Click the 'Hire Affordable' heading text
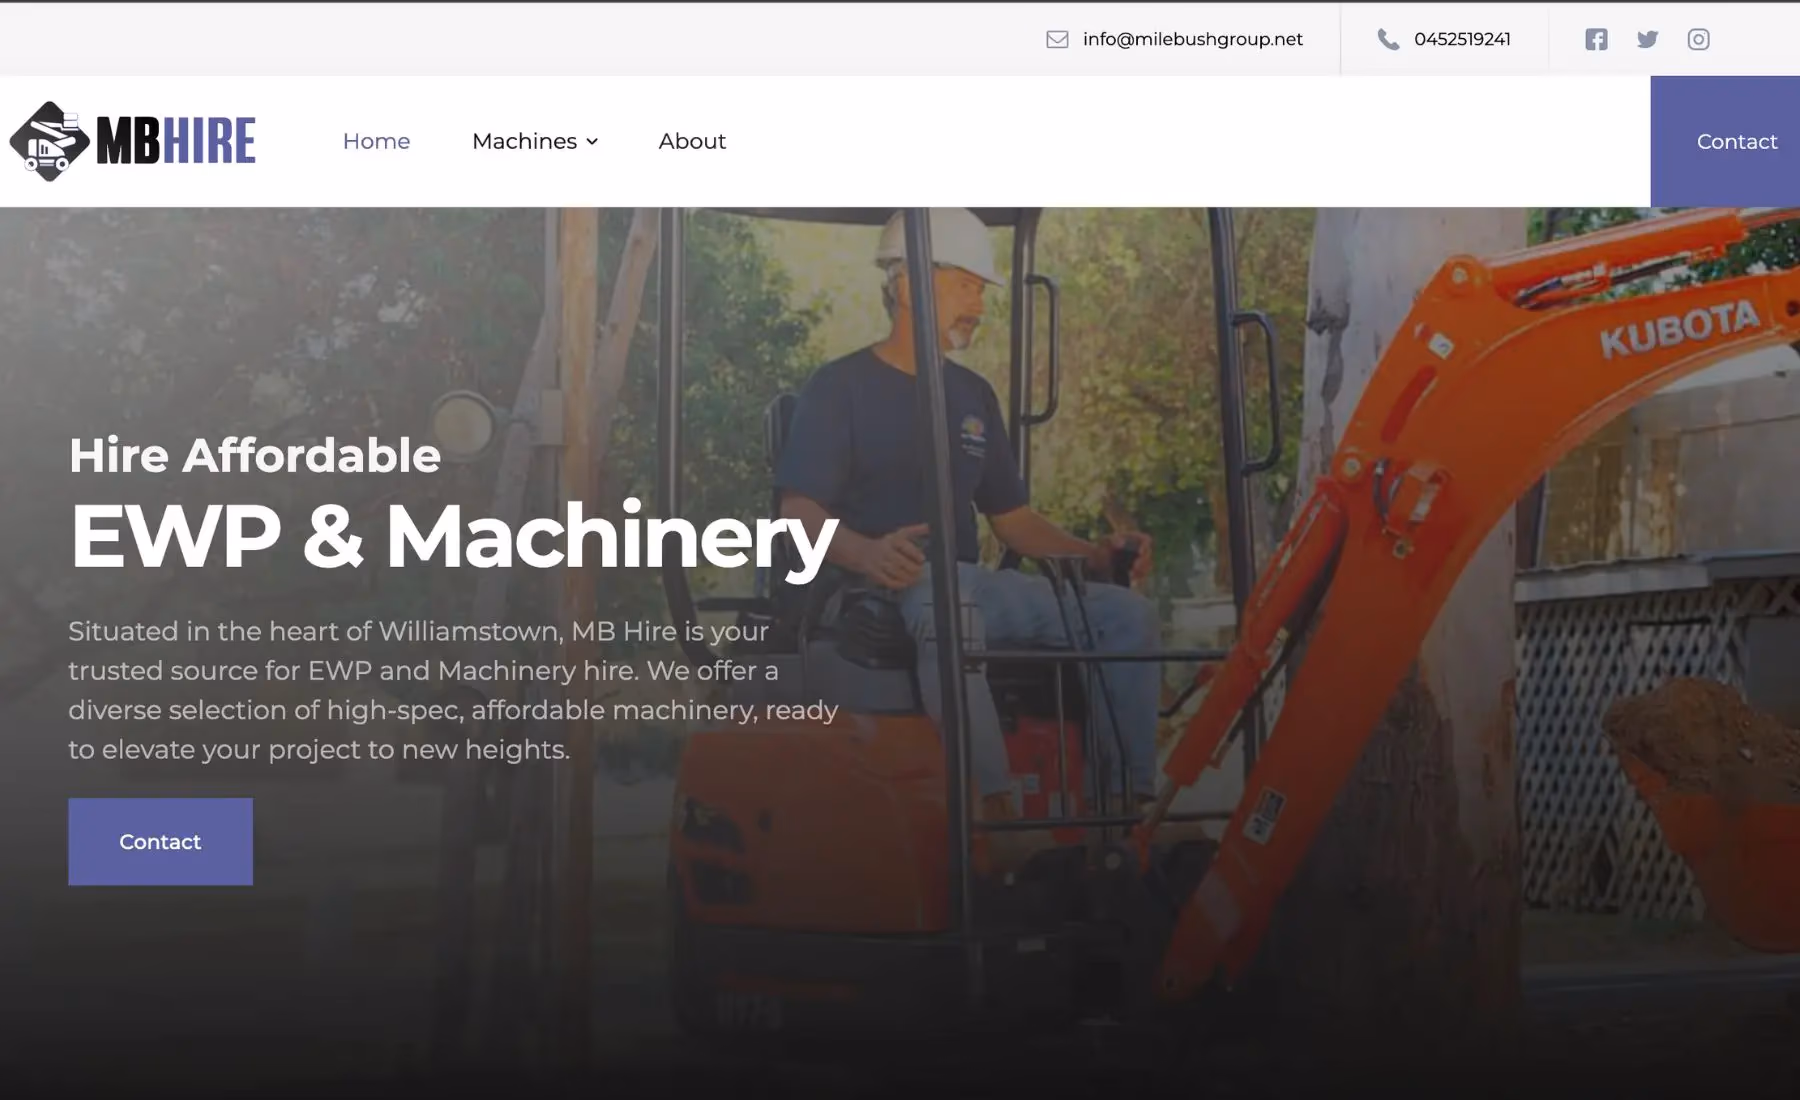The width and height of the screenshot is (1800, 1100). point(254,455)
